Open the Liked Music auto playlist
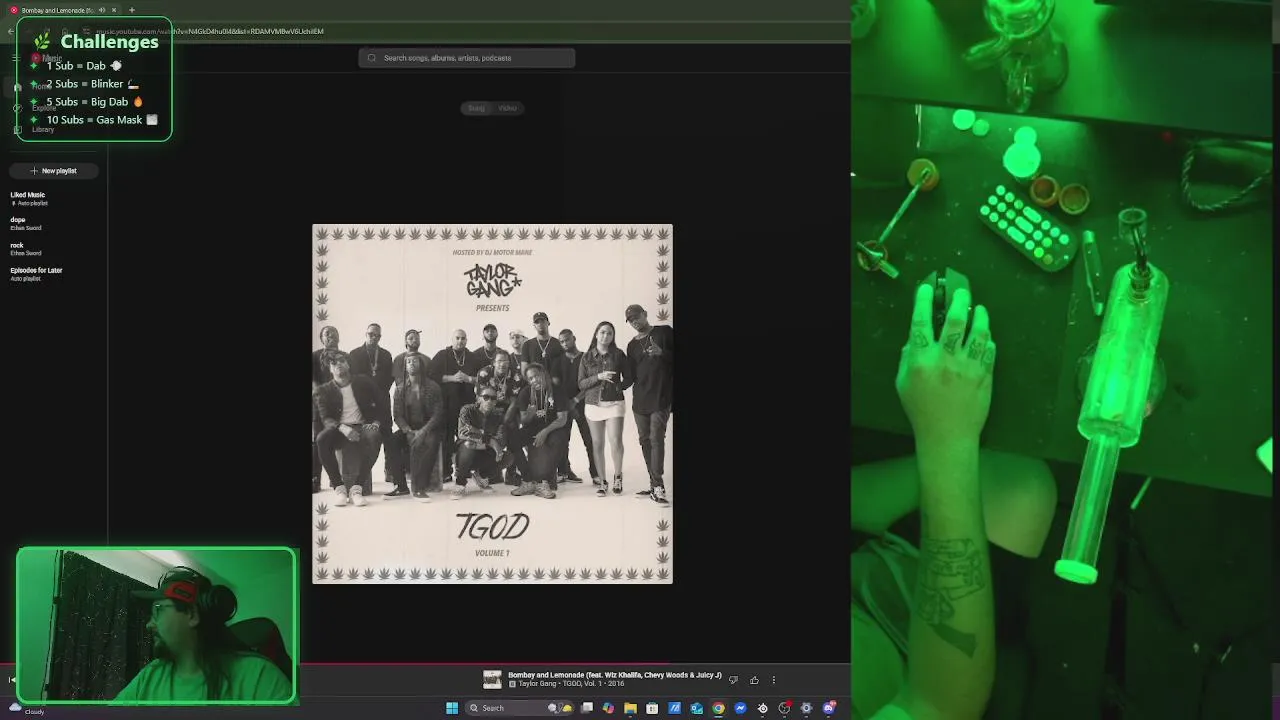This screenshot has height=720, width=1280. pyautogui.click(x=29, y=198)
